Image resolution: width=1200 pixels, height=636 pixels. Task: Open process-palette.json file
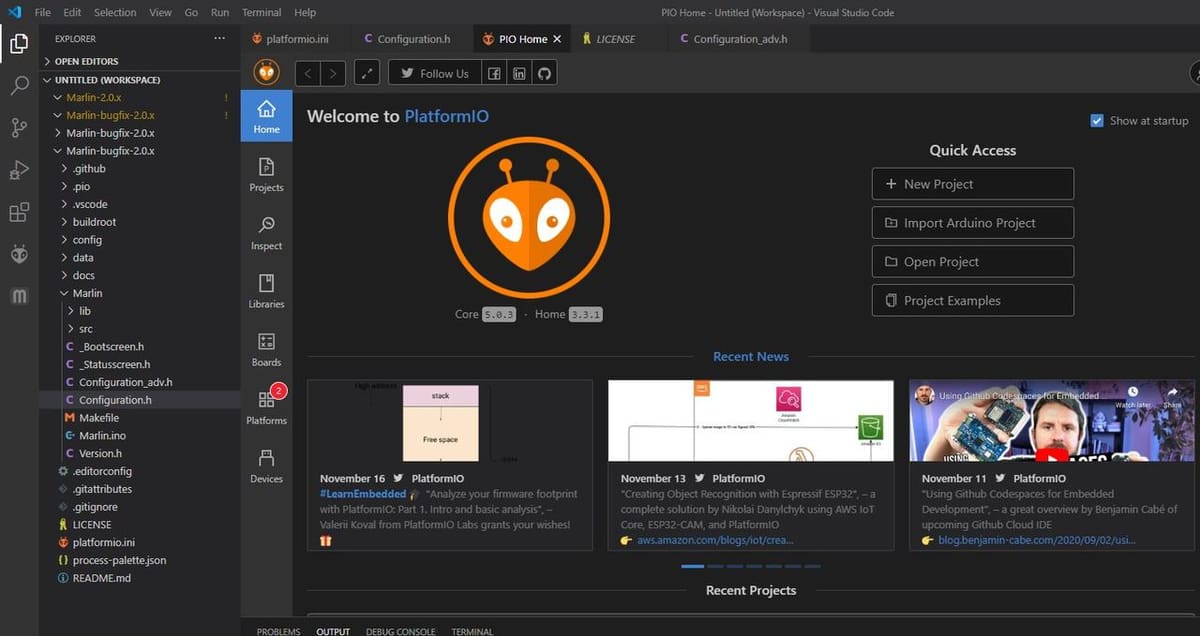pos(140,560)
